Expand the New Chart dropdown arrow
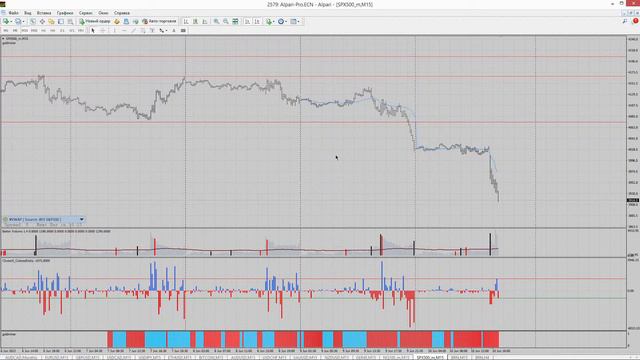640x360 pixels. click(x=11, y=21)
